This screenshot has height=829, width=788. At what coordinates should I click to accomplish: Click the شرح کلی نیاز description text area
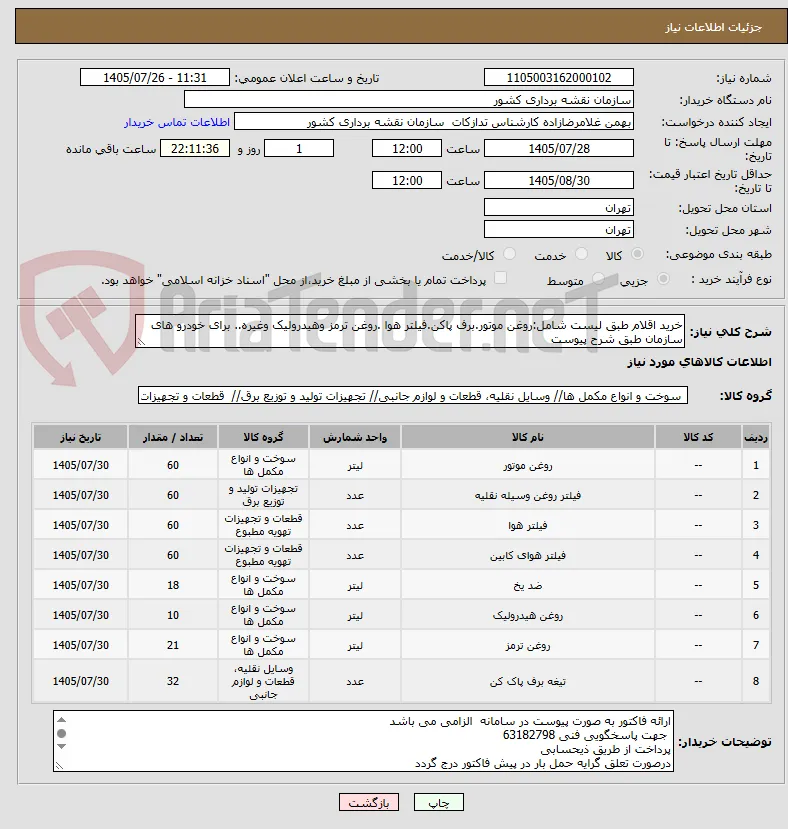tap(410, 331)
